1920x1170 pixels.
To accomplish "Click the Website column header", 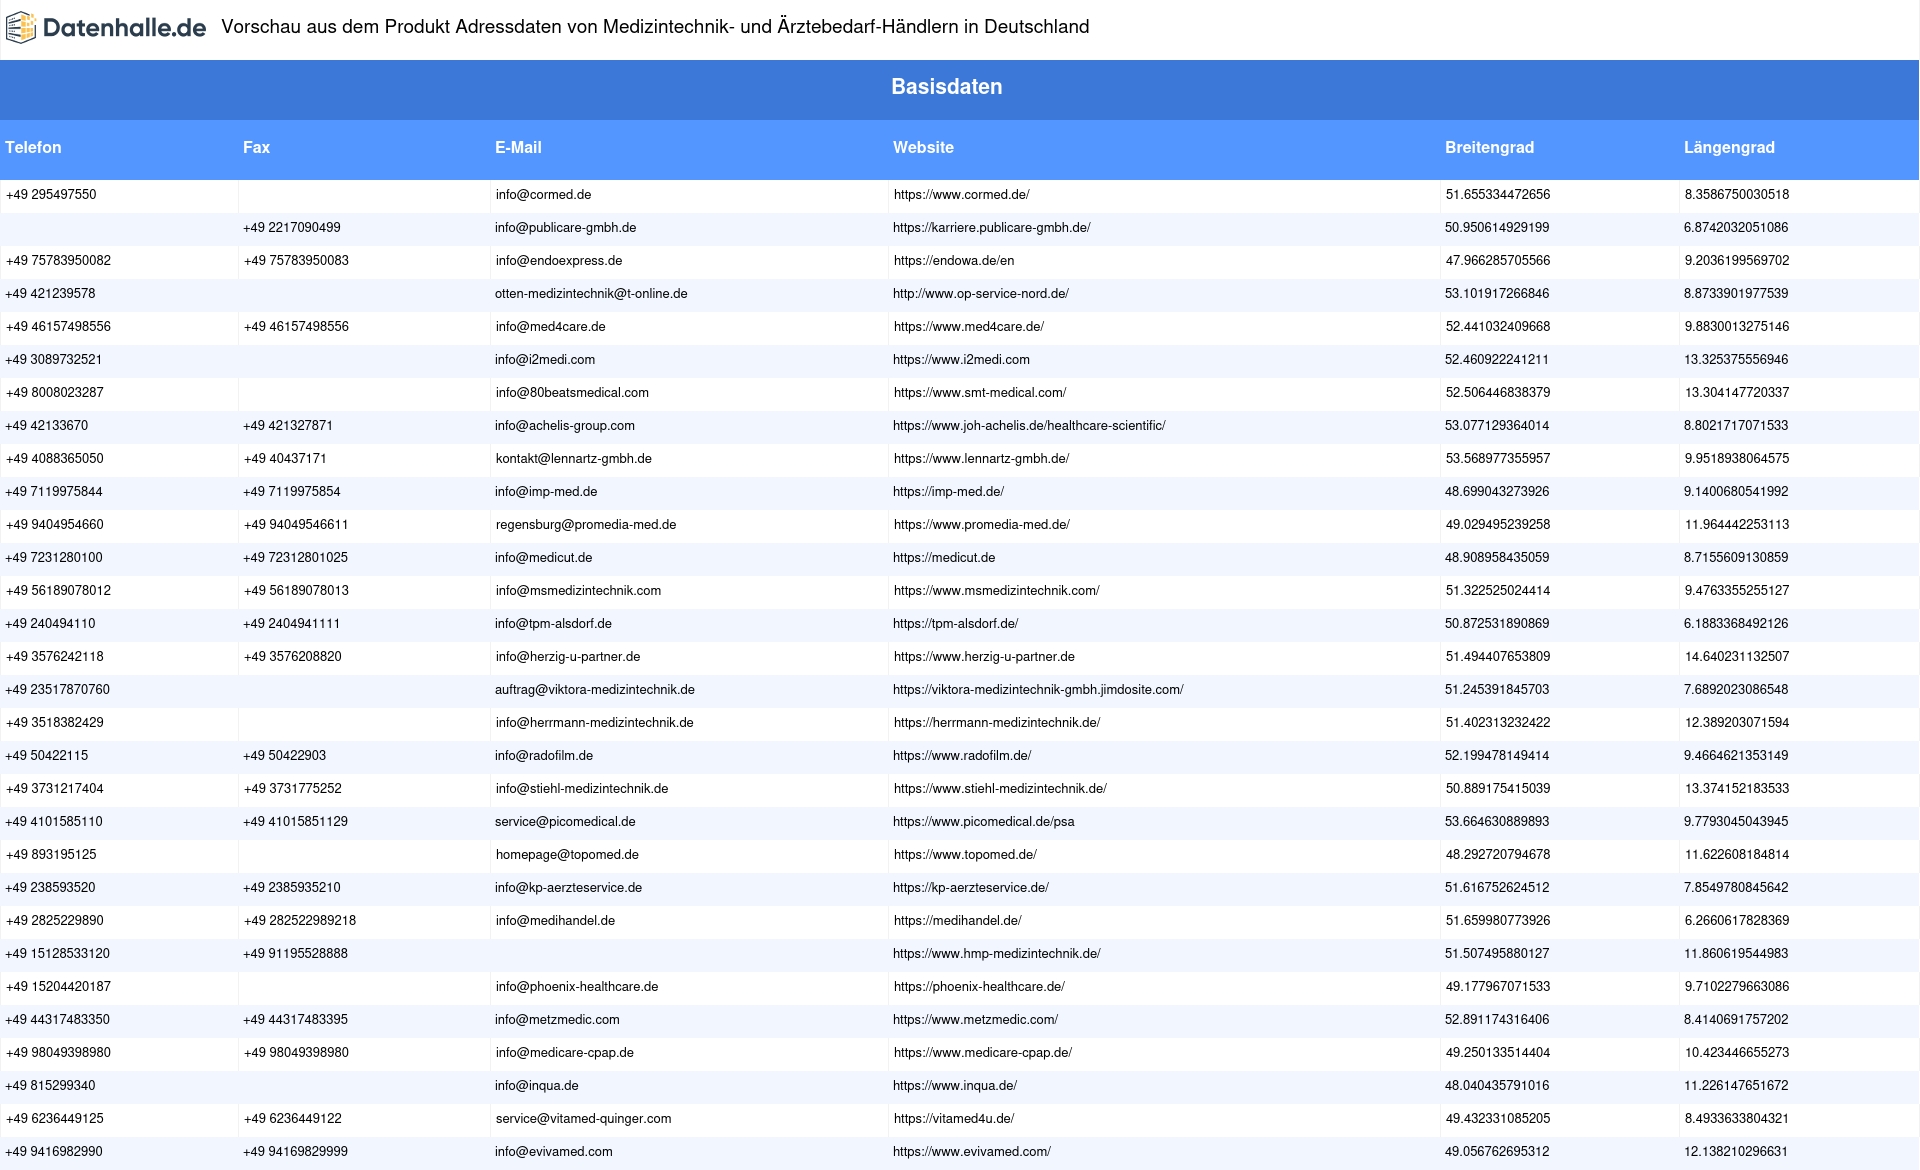I will tap(923, 148).
